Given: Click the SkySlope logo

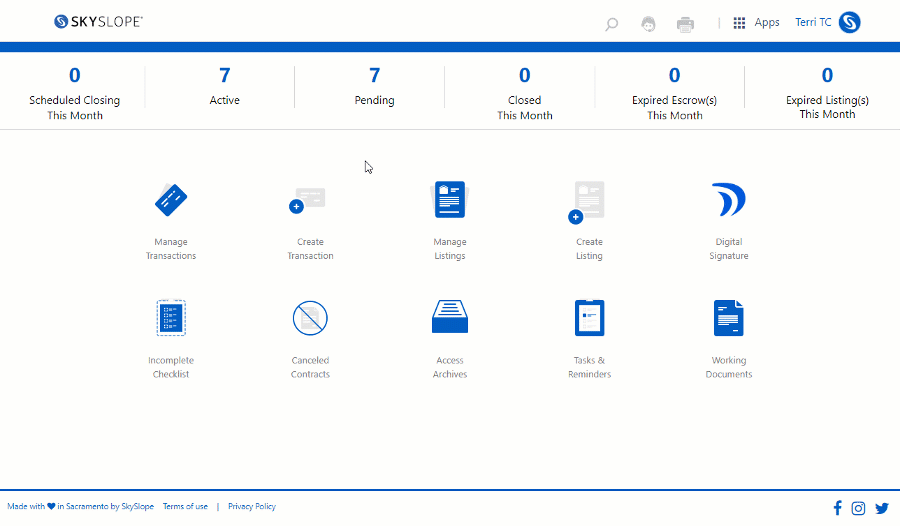Looking at the screenshot, I should click(98, 22).
